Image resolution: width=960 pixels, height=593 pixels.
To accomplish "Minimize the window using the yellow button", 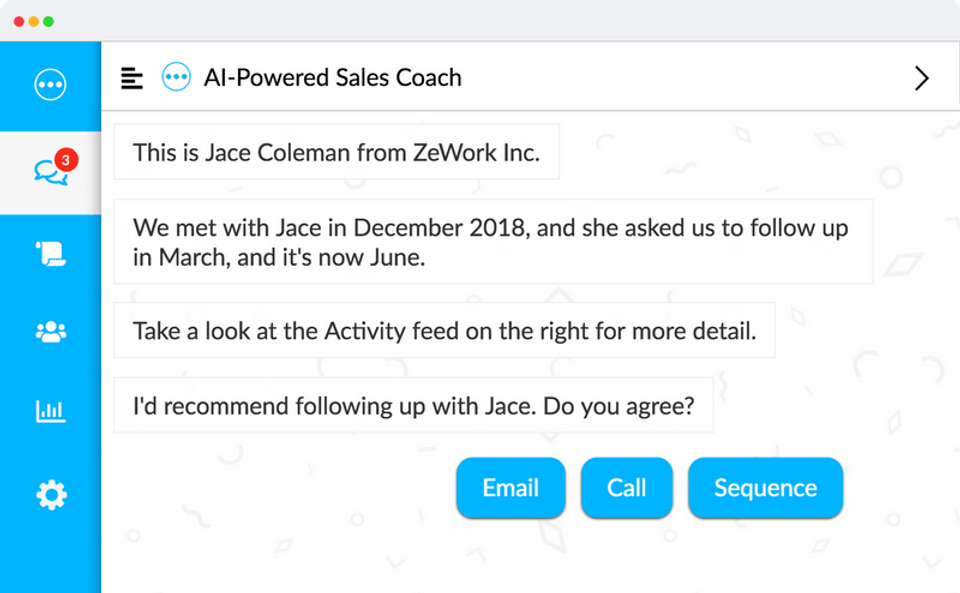I will (x=34, y=21).
